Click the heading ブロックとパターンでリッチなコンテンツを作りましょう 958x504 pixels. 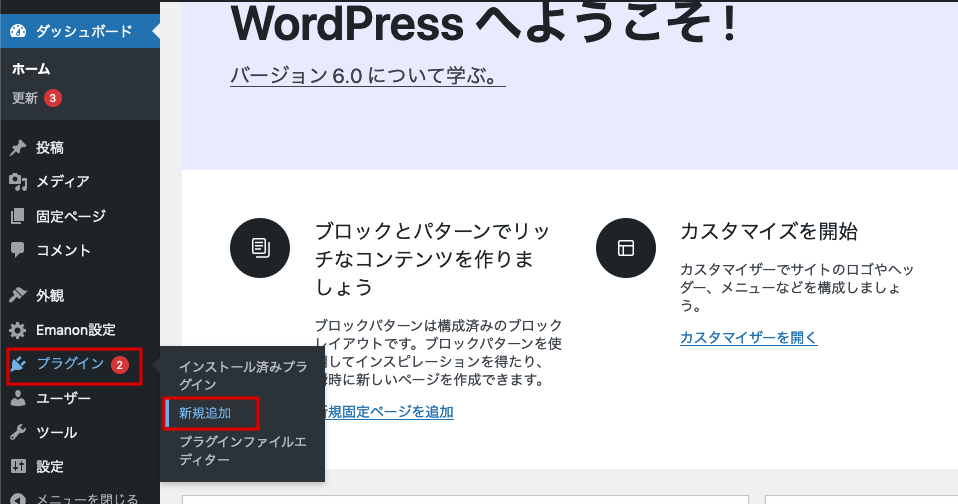(x=433, y=259)
